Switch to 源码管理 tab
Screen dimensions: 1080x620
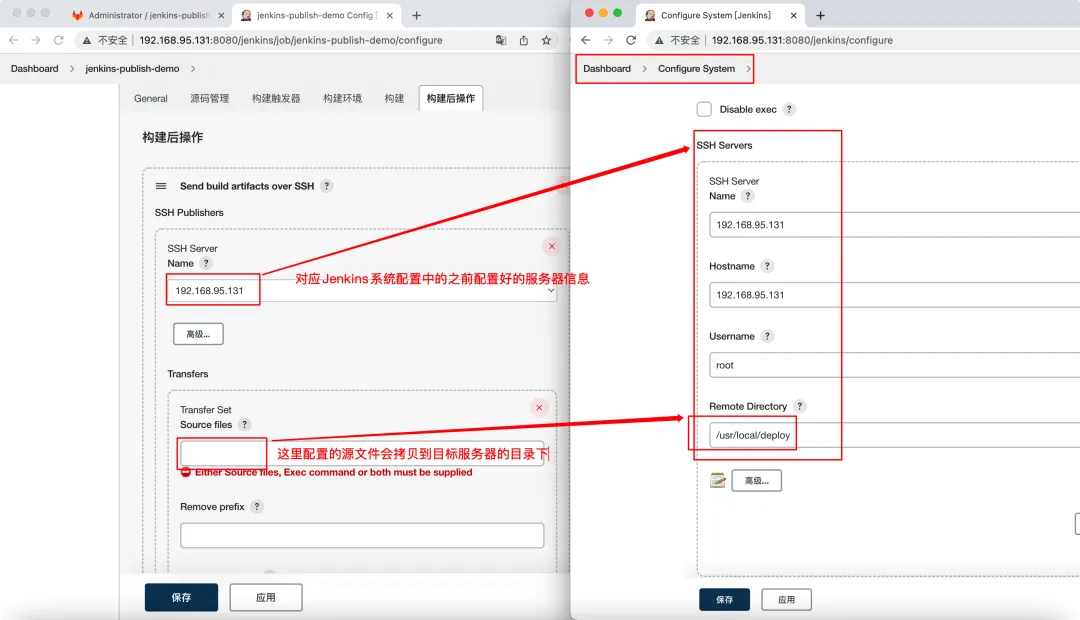(x=209, y=99)
